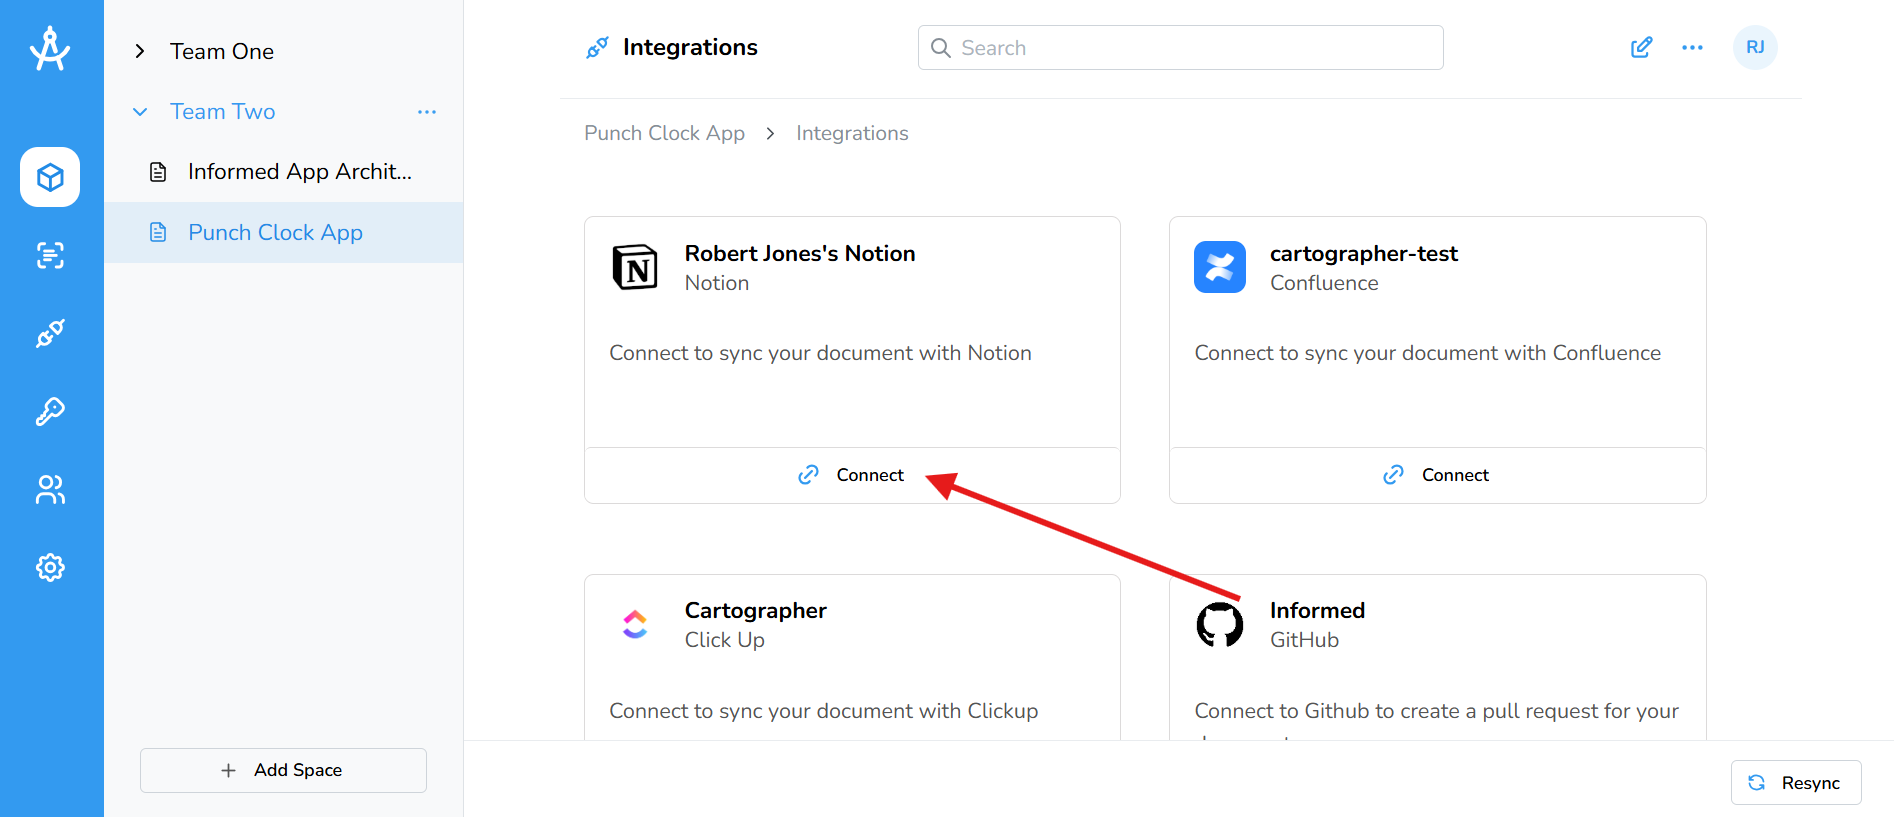Open Punch Clock App document
Image resolution: width=1894 pixels, height=817 pixels.
coord(275,232)
